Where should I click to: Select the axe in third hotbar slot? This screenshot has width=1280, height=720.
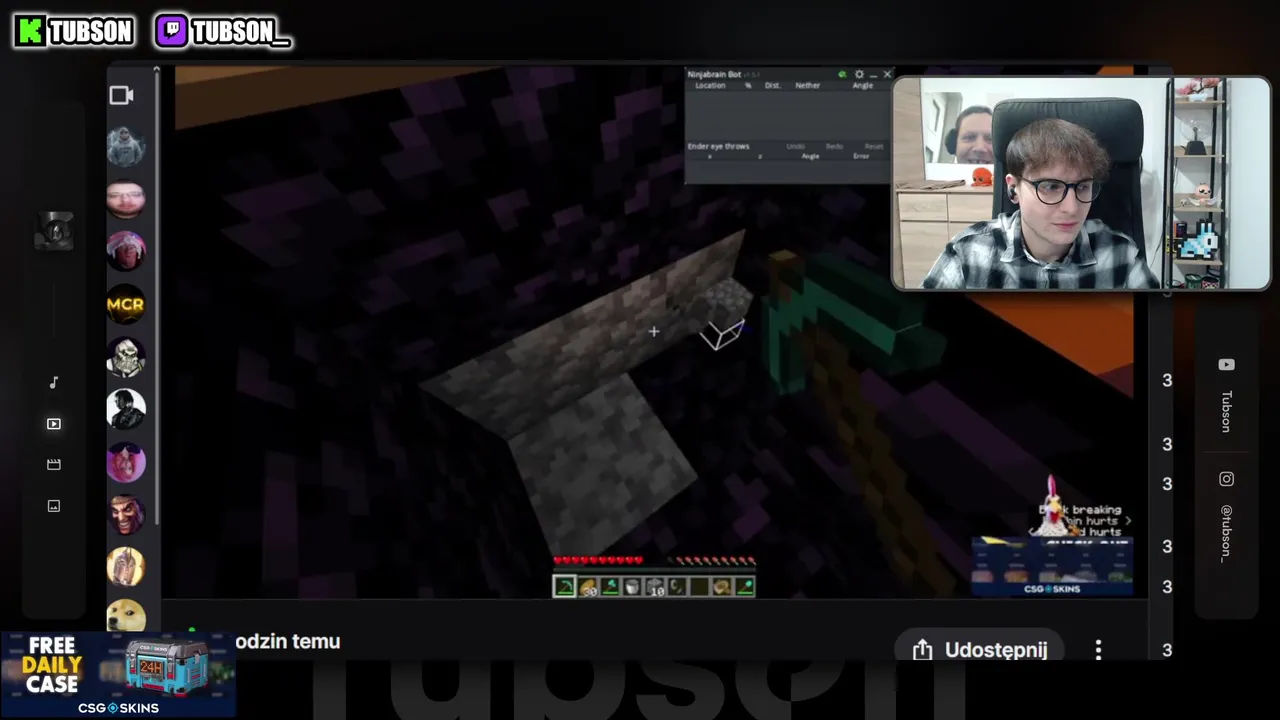point(610,587)
